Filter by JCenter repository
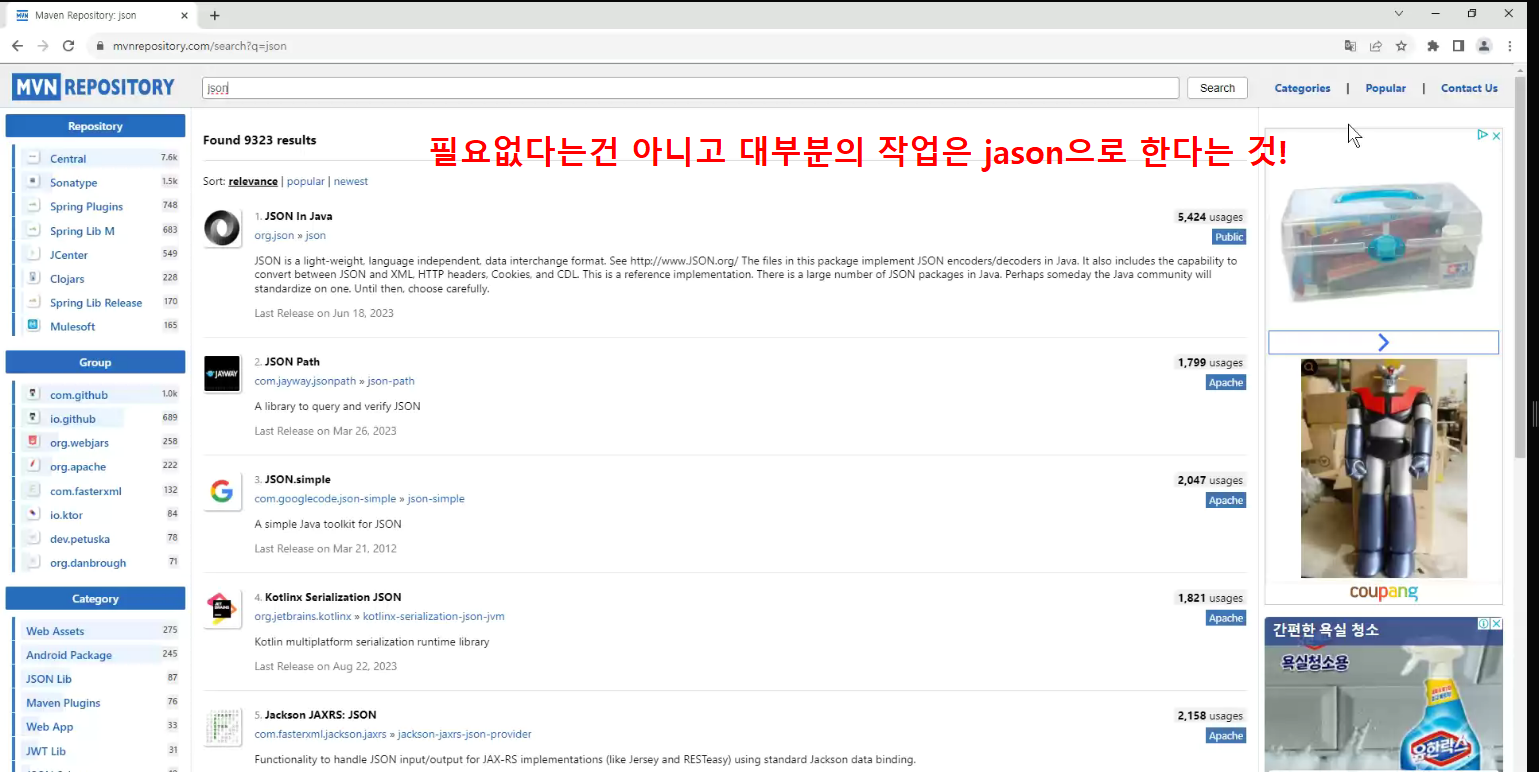1539x772 pixels. pyautogui.click(x=69, y=255)
